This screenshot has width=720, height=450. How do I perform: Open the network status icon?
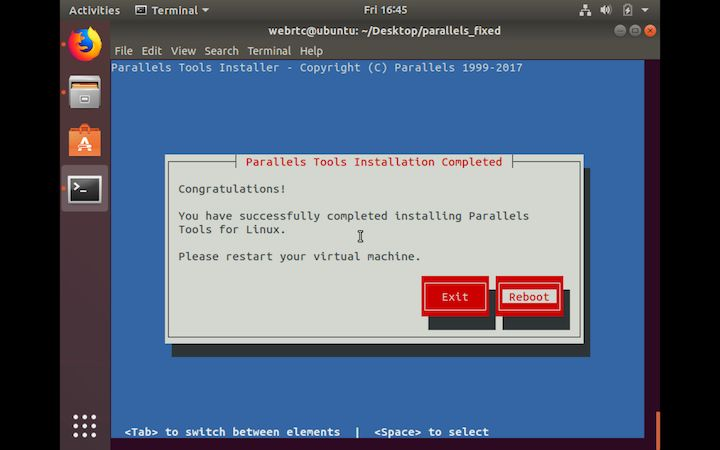[x=585, y=10]
